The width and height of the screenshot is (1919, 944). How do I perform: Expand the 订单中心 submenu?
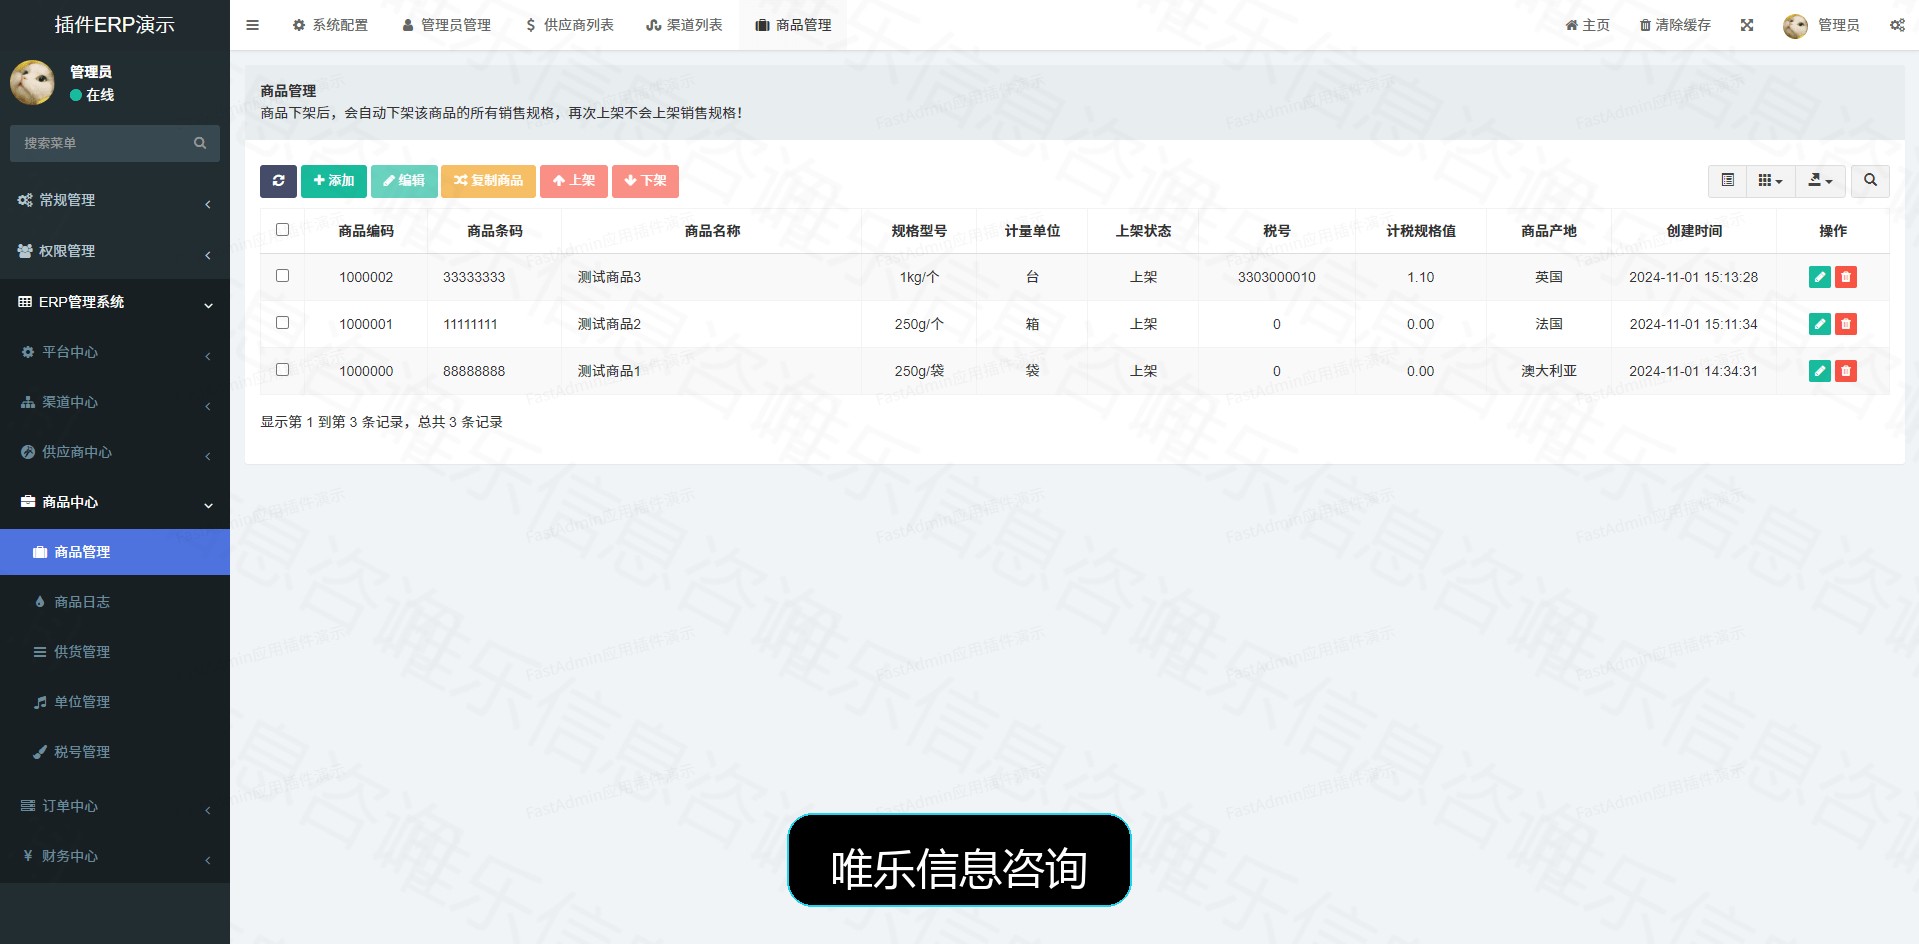pos(115,806)
